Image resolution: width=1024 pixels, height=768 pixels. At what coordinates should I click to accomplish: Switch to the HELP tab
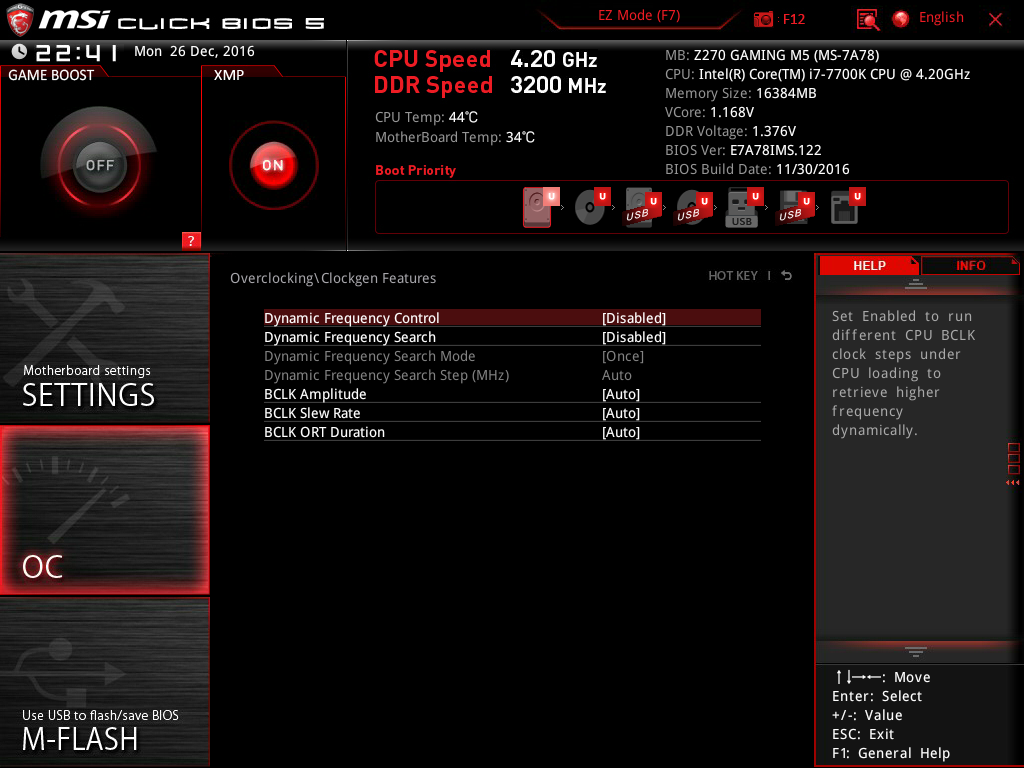(869, 265)
